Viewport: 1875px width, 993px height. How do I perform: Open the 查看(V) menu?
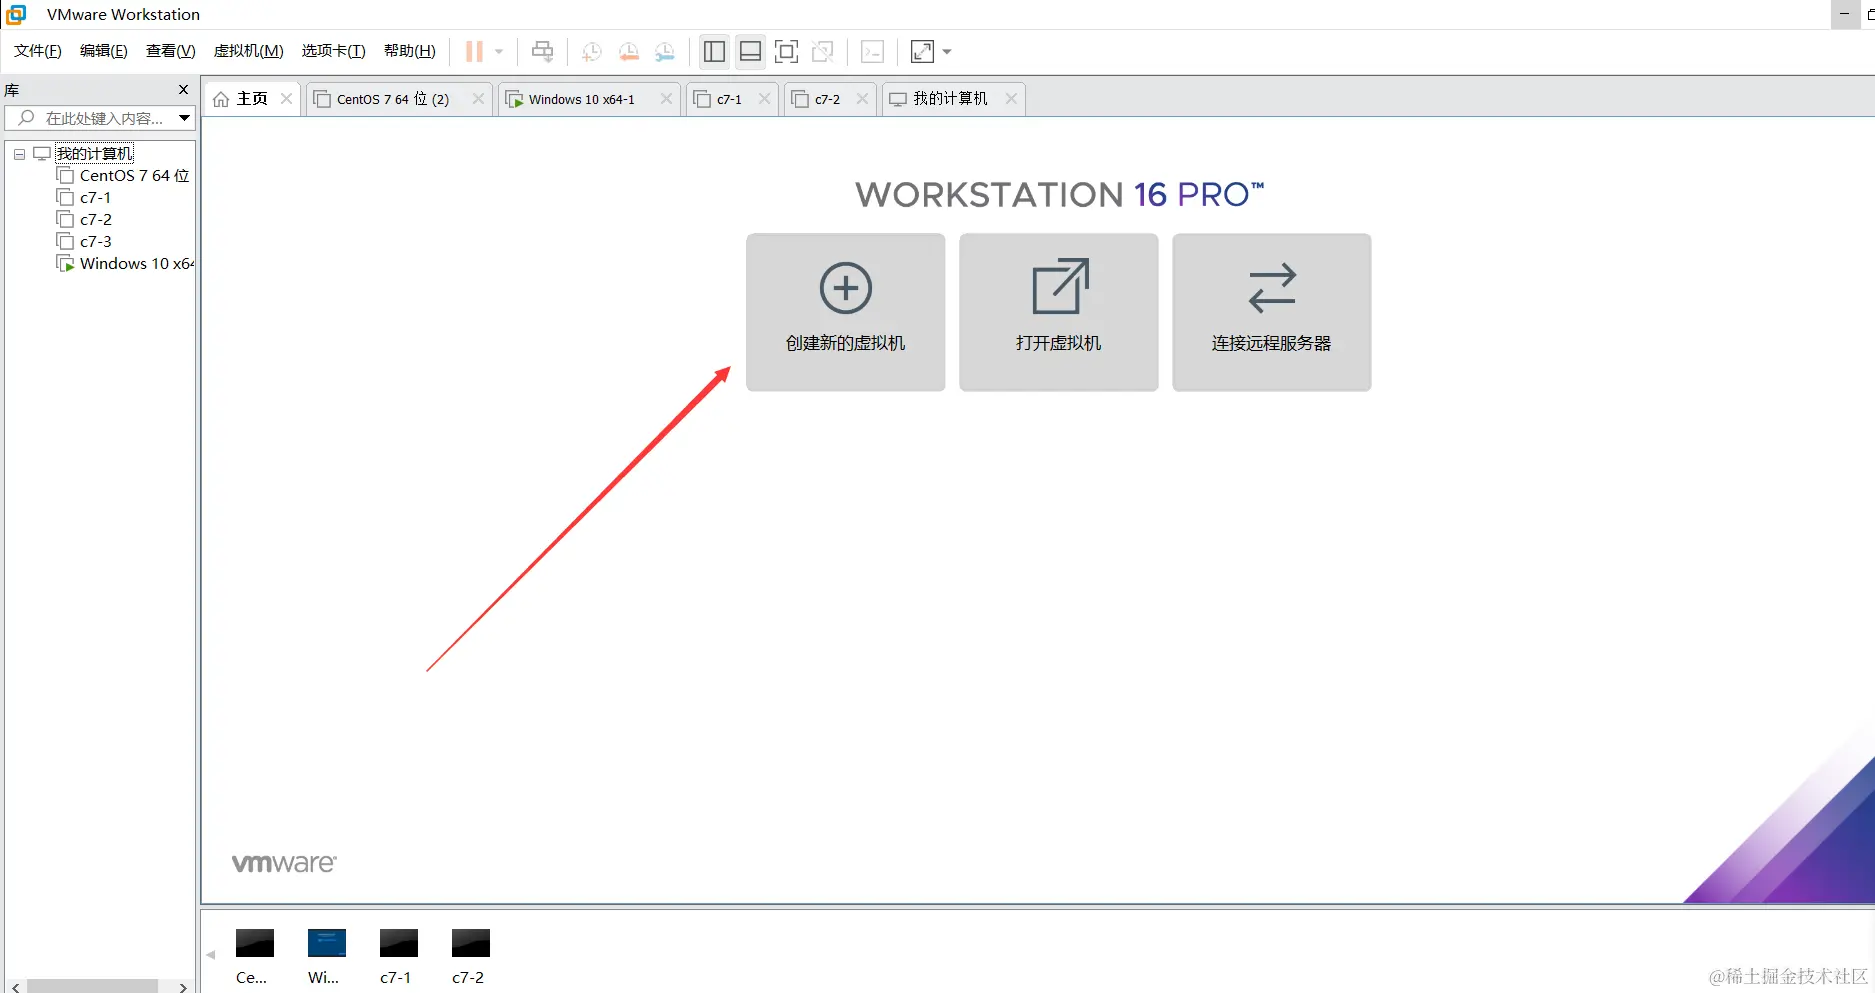pyautogui.click(x=171, y=51)
